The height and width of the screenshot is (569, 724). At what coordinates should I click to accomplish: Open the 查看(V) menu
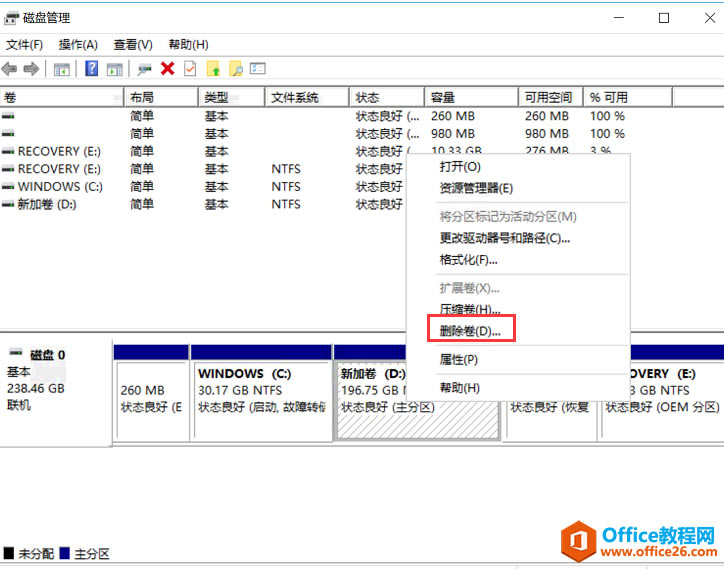[133, 45]
